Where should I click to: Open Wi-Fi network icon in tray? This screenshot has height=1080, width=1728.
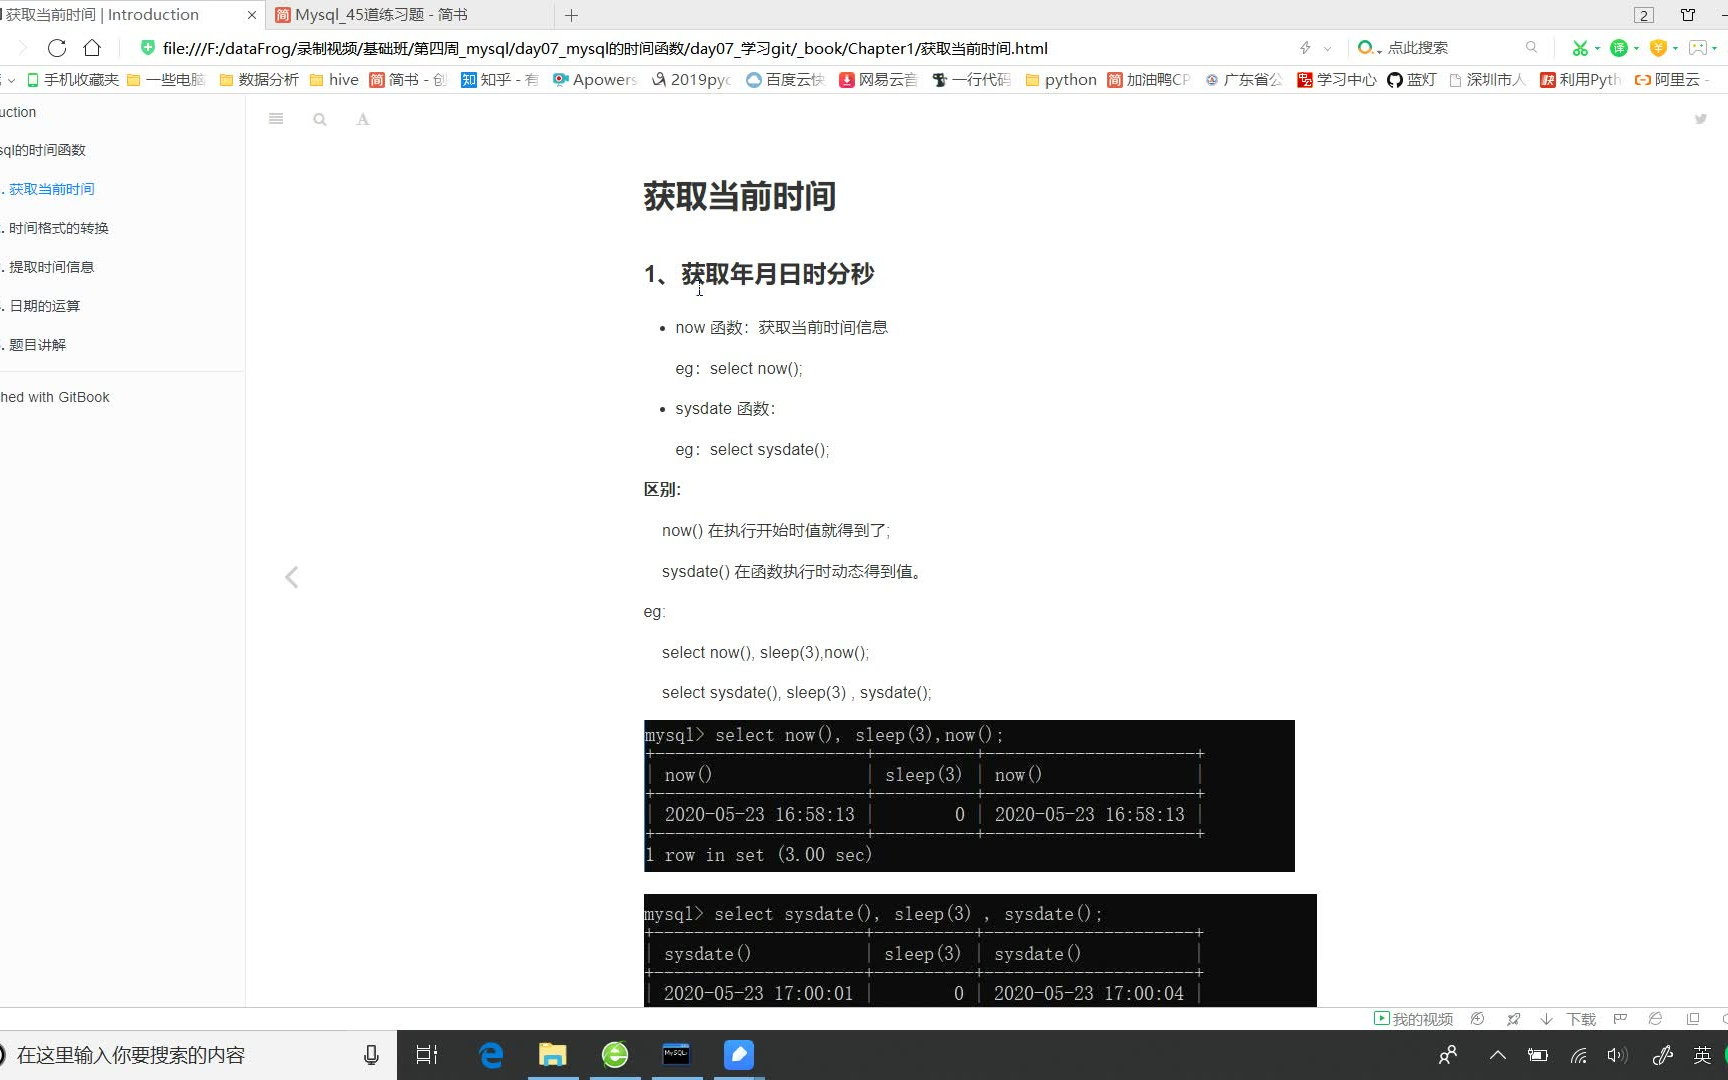coord(1578,1055)
